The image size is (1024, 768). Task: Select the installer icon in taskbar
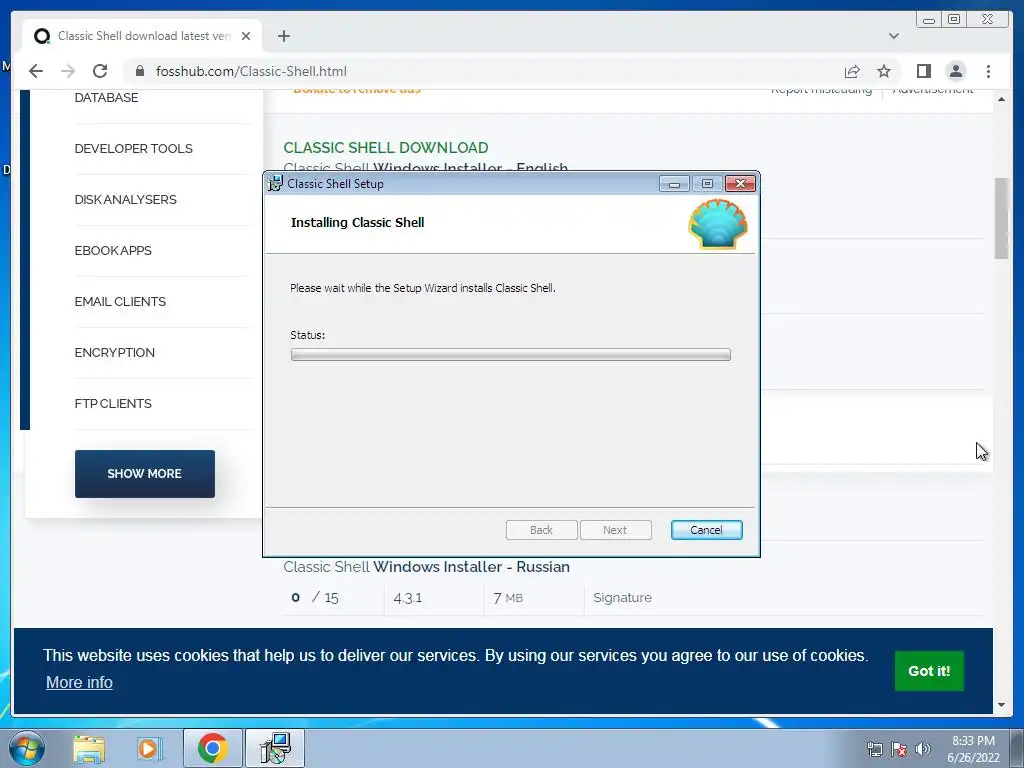[x=275, y=748]
